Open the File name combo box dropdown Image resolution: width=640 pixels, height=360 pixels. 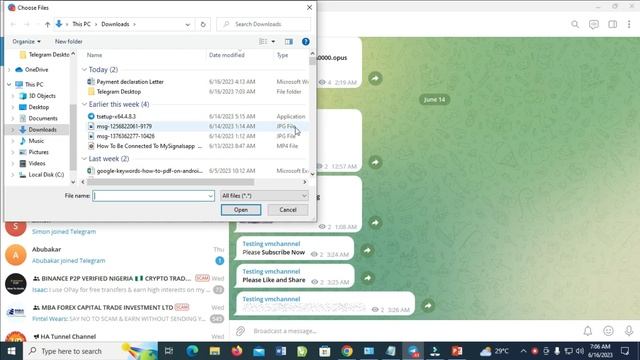tap(210, 196)
